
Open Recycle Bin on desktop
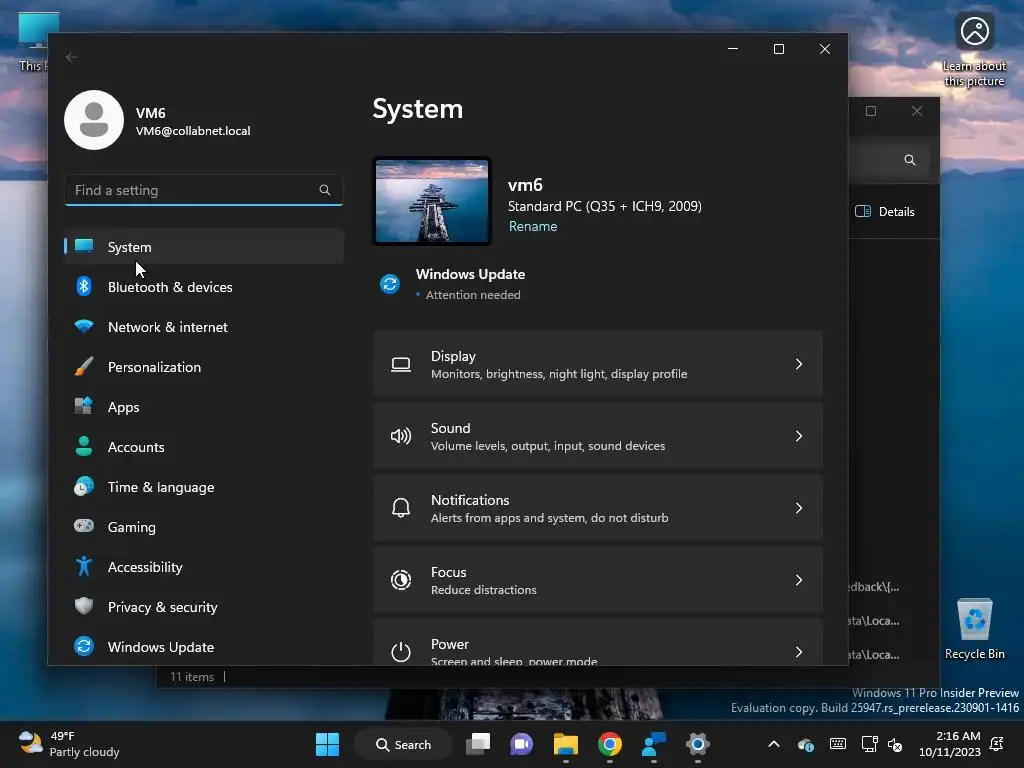tap(974, 629)
